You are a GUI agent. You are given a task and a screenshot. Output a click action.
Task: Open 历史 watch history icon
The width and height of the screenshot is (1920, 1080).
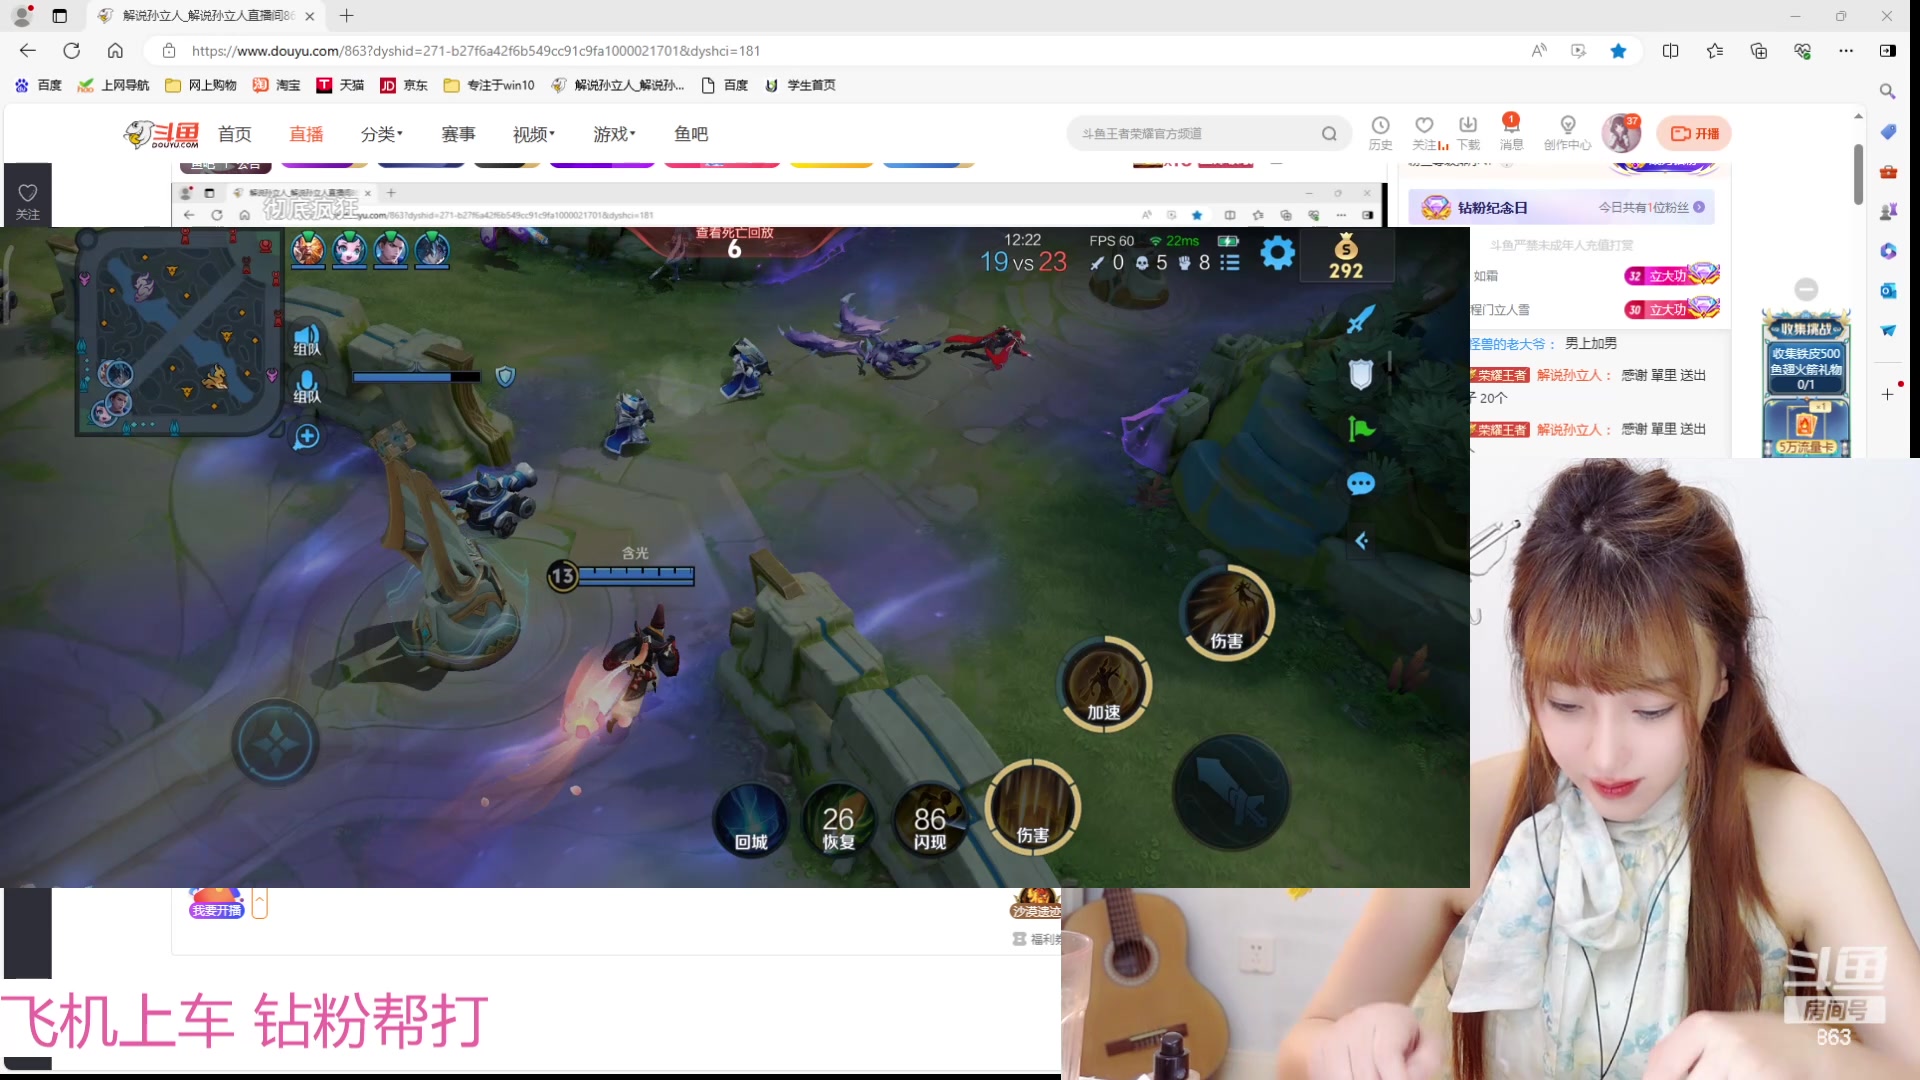click(1380, 132)
